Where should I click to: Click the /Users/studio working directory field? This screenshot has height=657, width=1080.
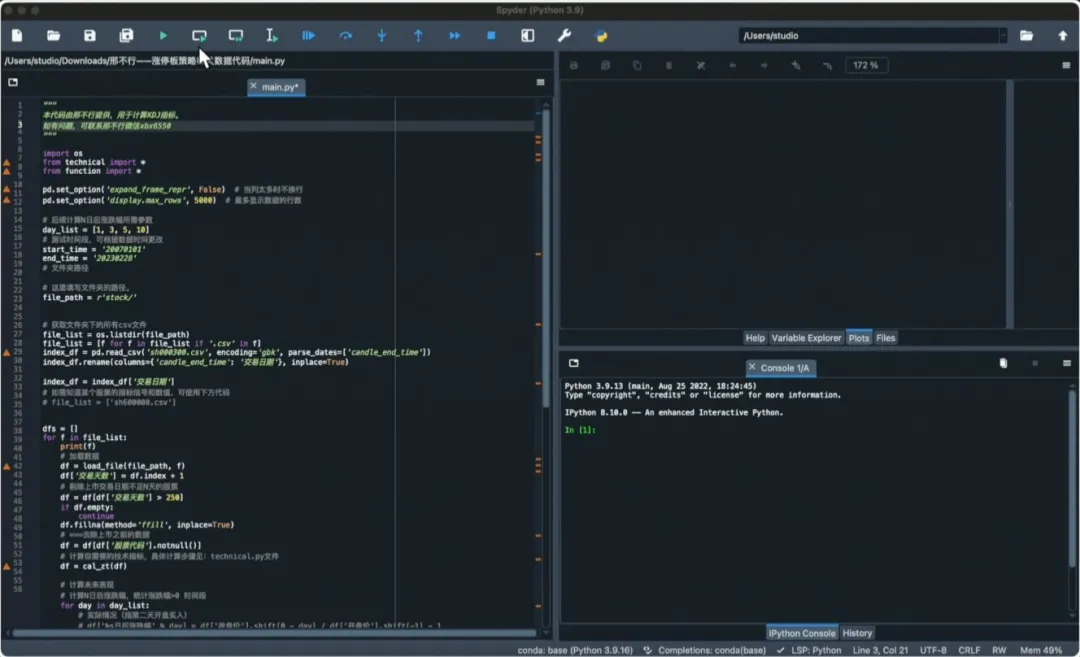868,36
